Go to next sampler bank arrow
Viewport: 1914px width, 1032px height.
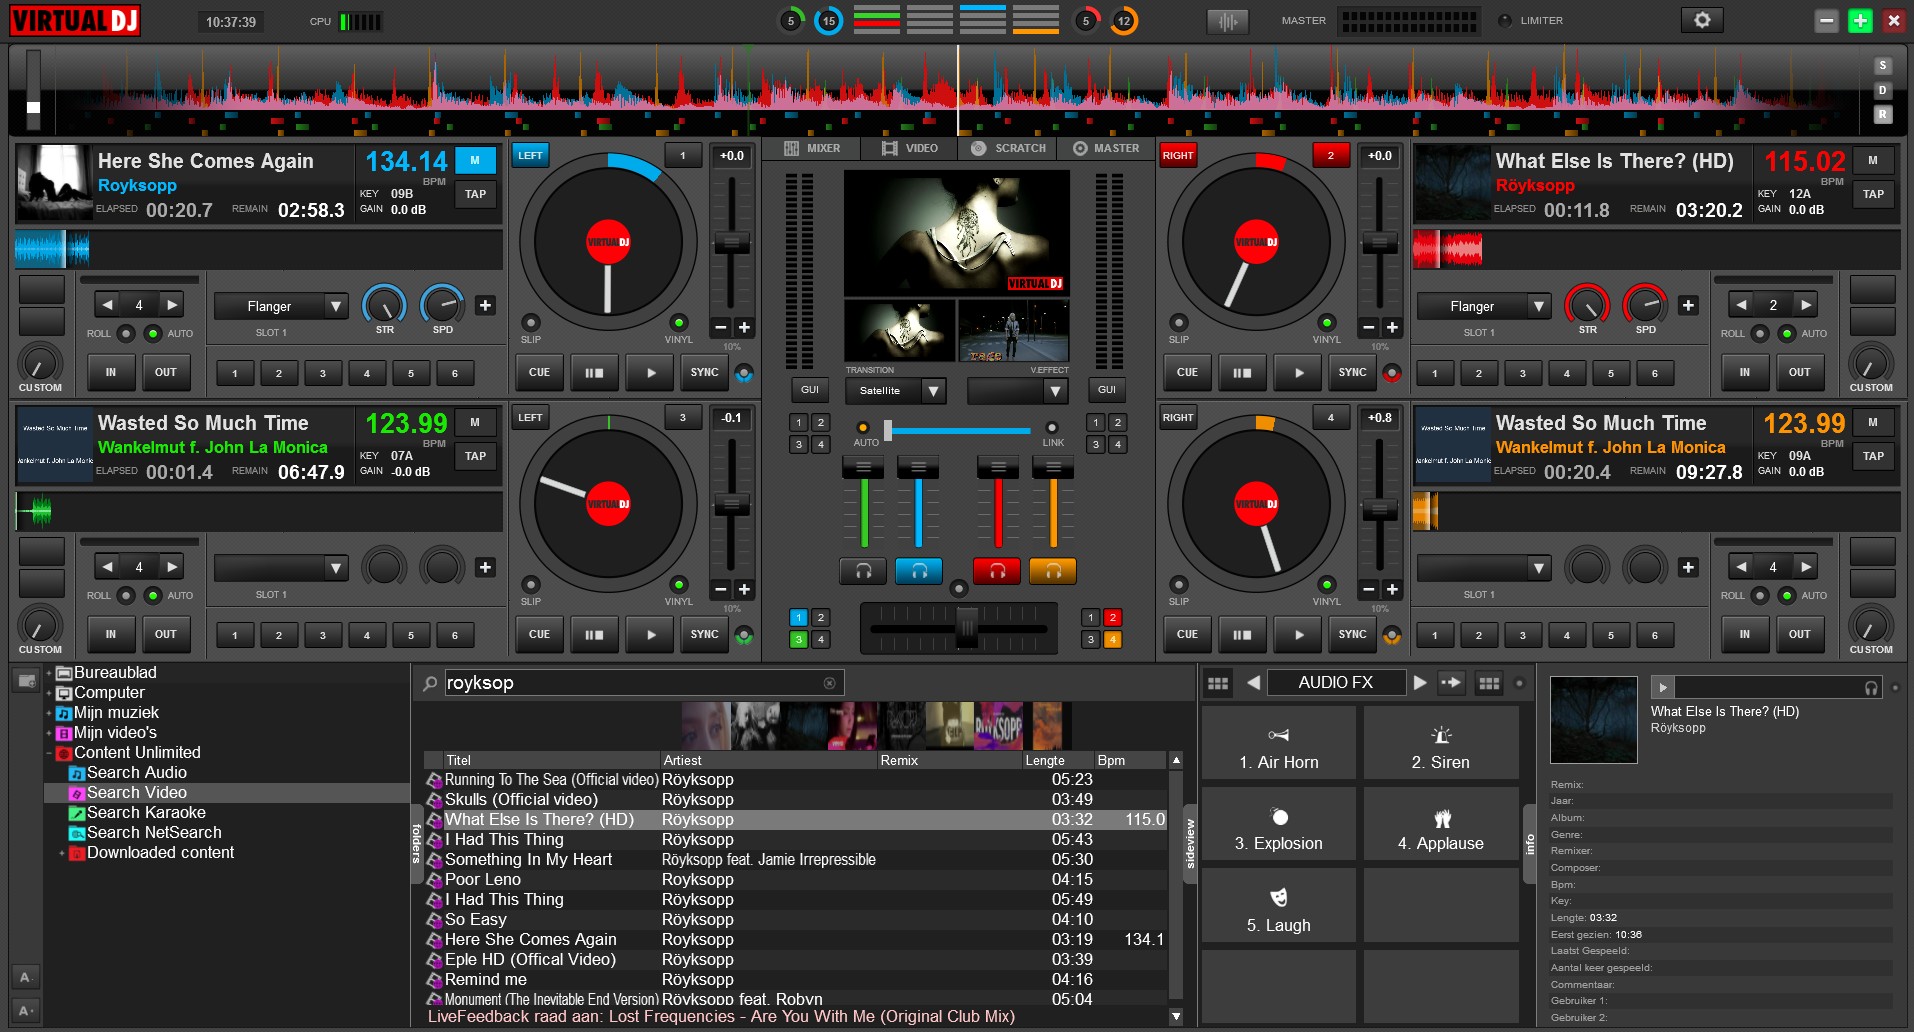pyautogui.click(x=1420, y=683)
